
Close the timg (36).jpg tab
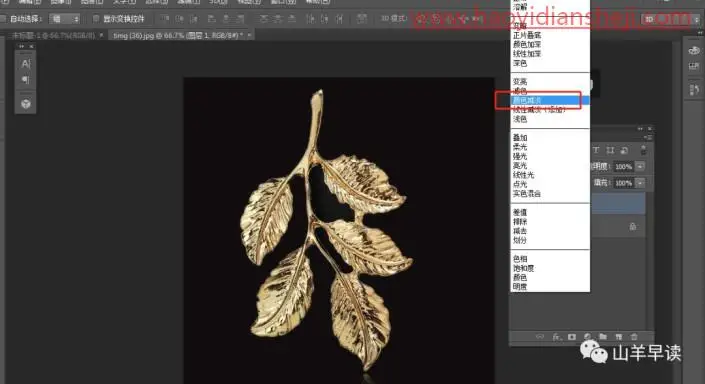click(x=249, y=35)
